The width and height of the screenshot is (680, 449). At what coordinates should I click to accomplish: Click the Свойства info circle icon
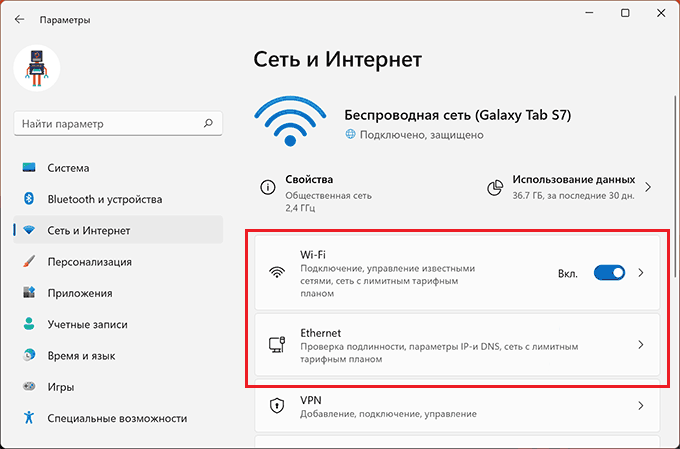pos(268,187)
